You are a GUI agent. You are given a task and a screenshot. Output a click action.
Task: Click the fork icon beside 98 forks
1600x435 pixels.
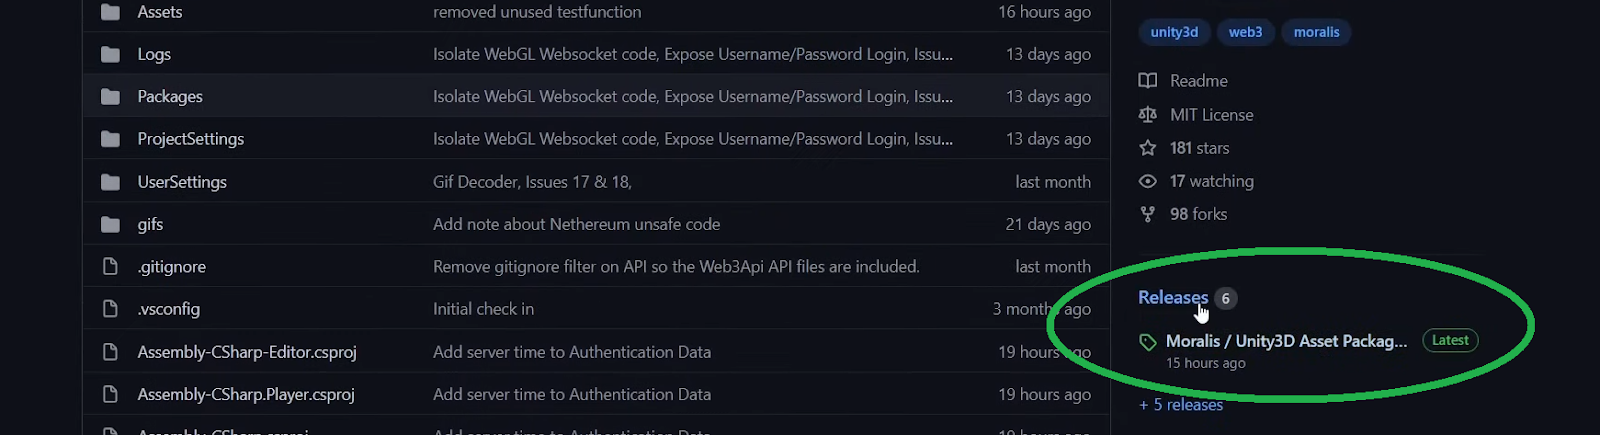[x=1148, y=214]
